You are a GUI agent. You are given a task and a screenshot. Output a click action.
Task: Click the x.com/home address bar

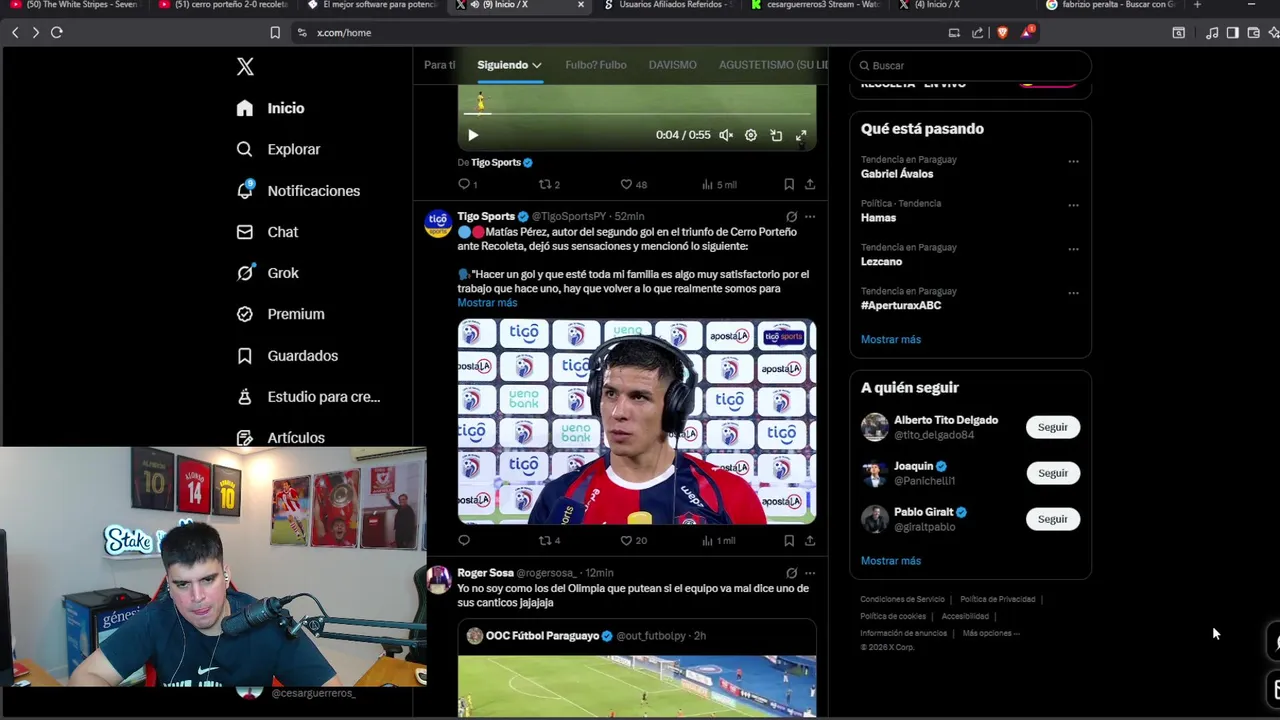click(x=344, y=33)
